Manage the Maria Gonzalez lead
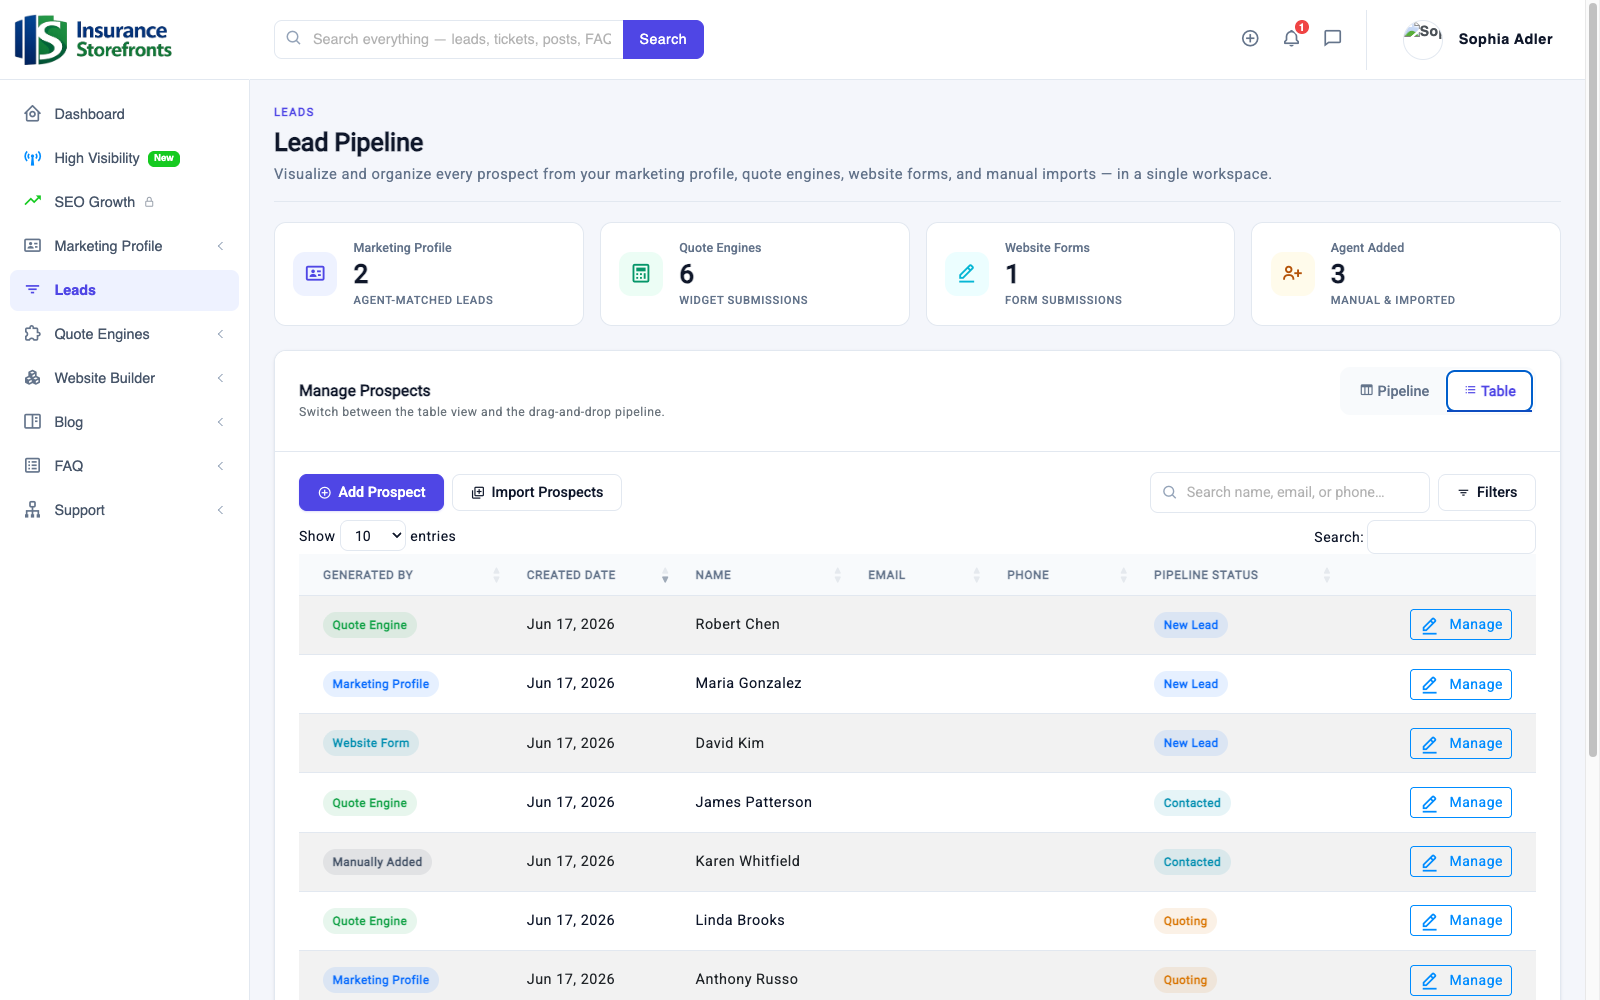This screenshot has height=1000, width=1600. (x=1460, y=684)
